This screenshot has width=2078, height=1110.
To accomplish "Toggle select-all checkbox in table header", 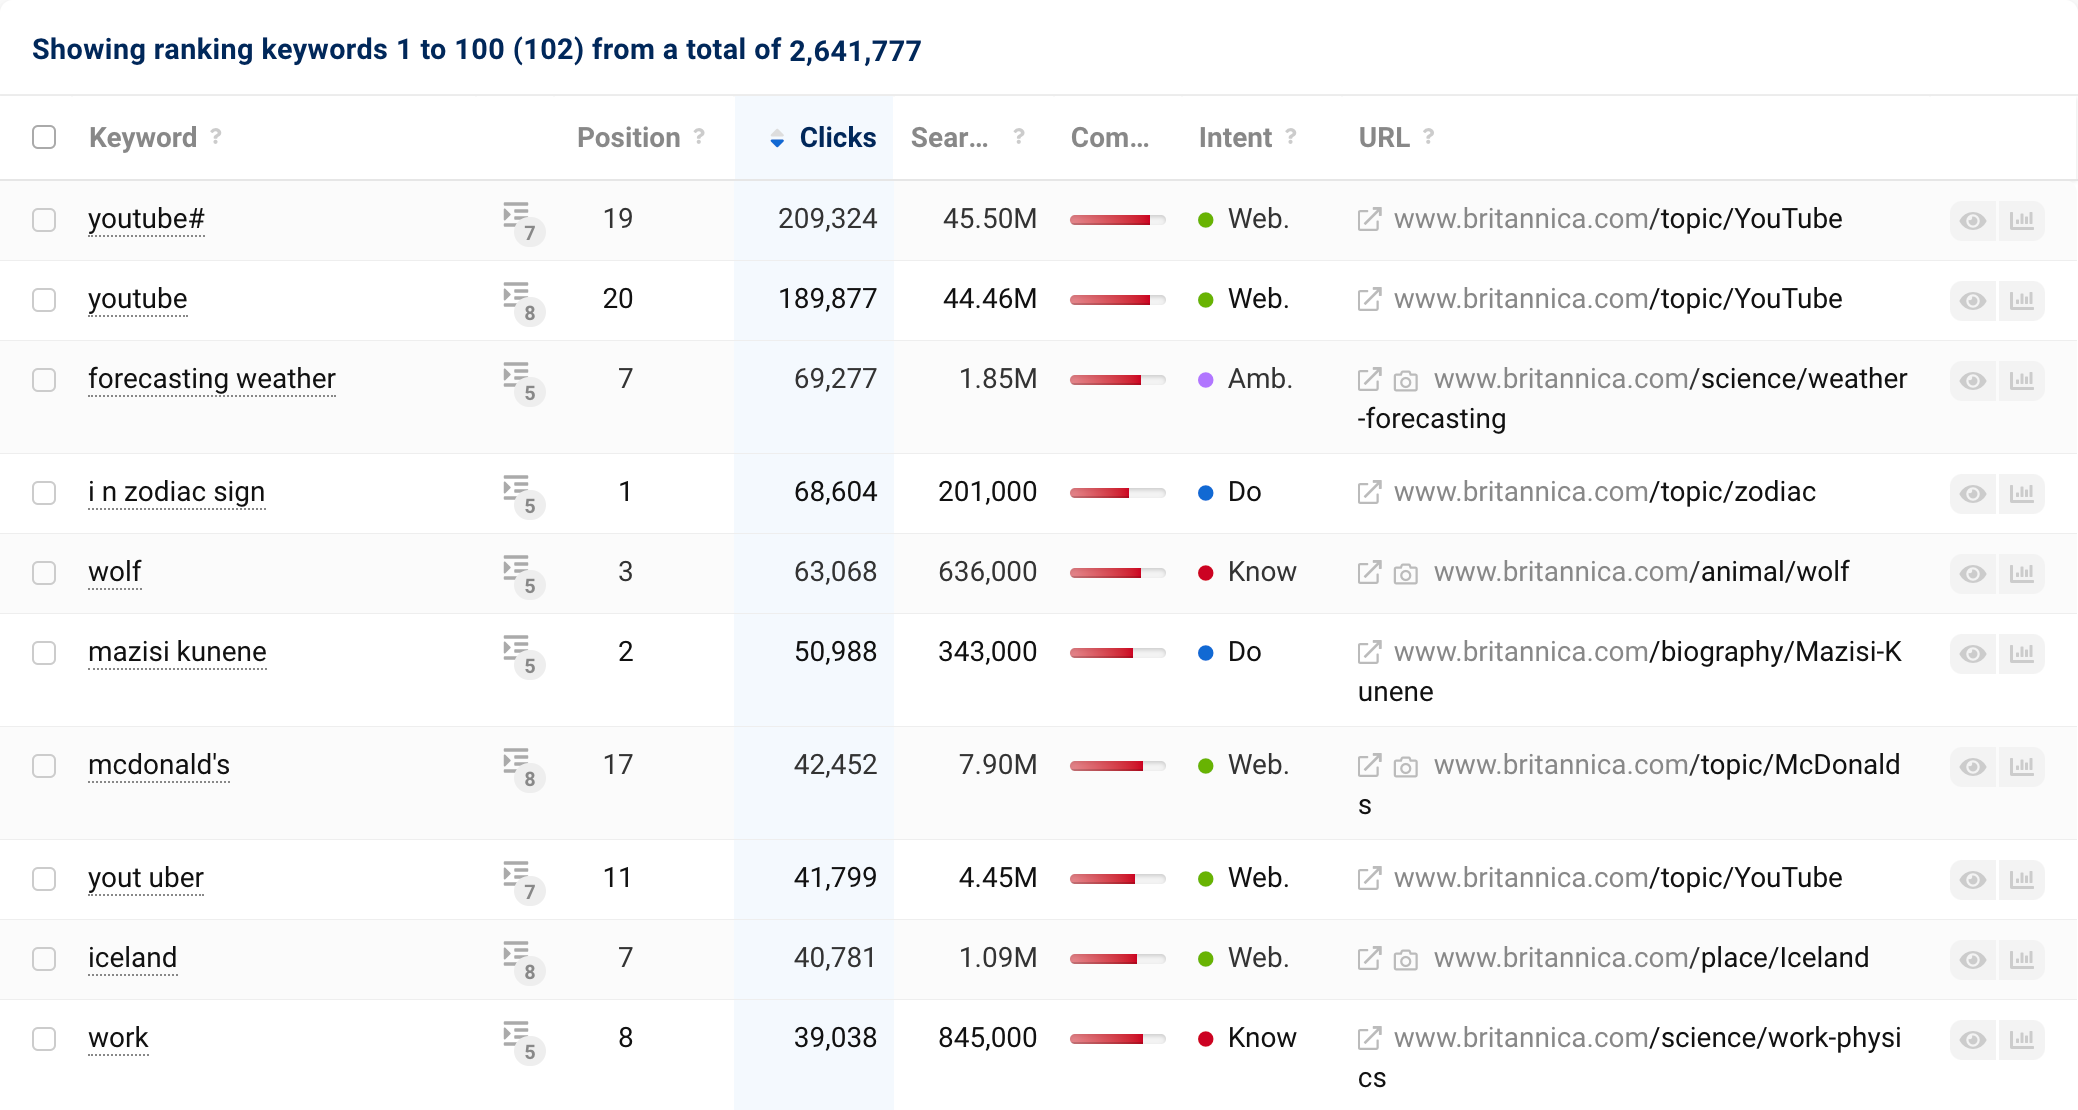I will click(44, 137).
